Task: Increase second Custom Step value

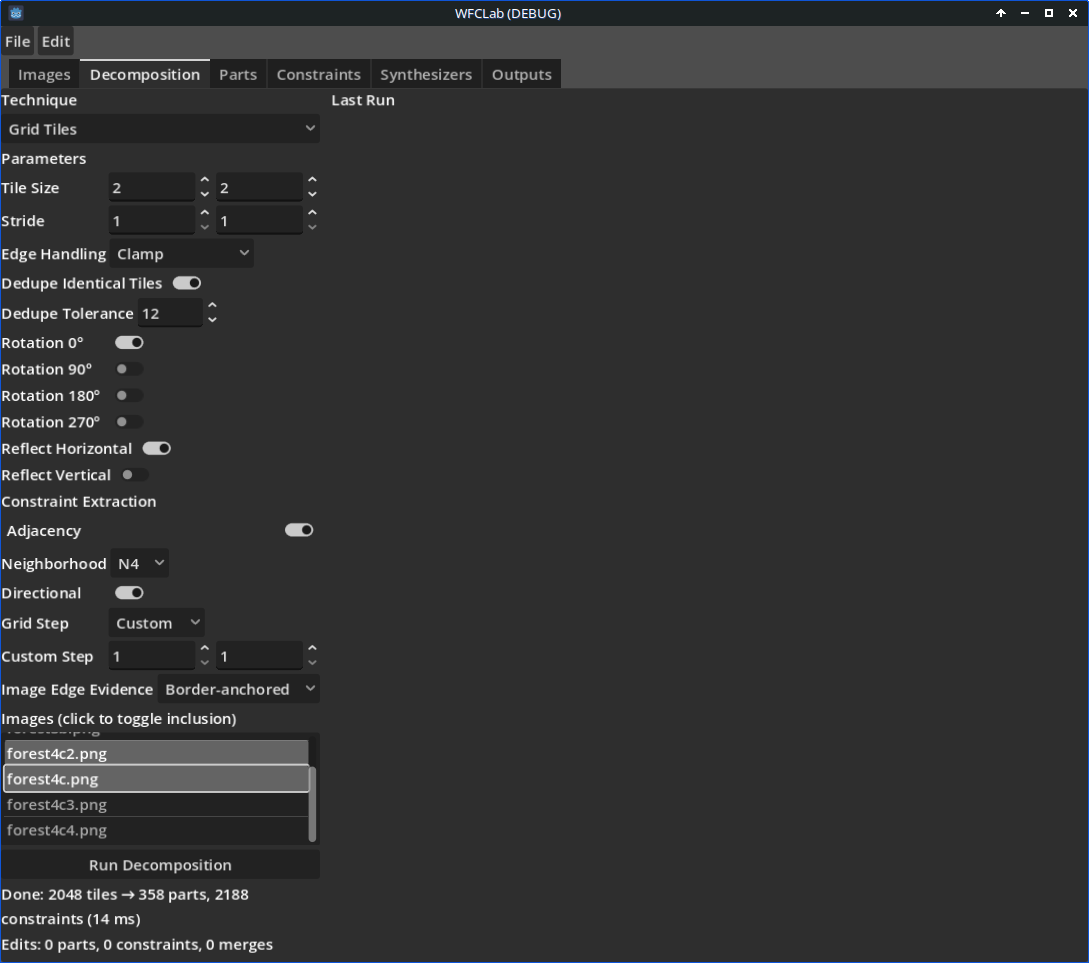Action: coord(313,648)
